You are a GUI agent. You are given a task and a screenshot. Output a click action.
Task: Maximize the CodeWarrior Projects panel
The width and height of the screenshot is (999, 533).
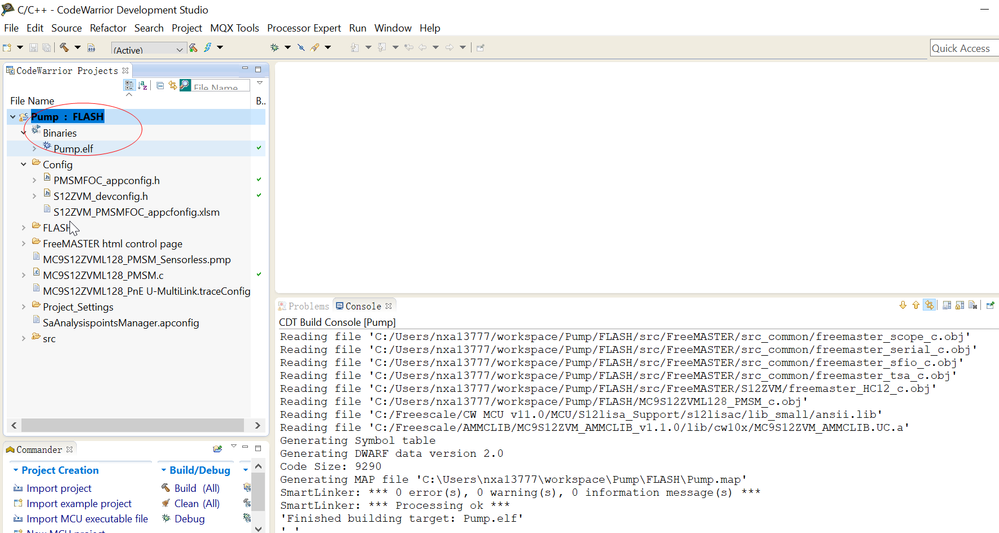(258, 69)
